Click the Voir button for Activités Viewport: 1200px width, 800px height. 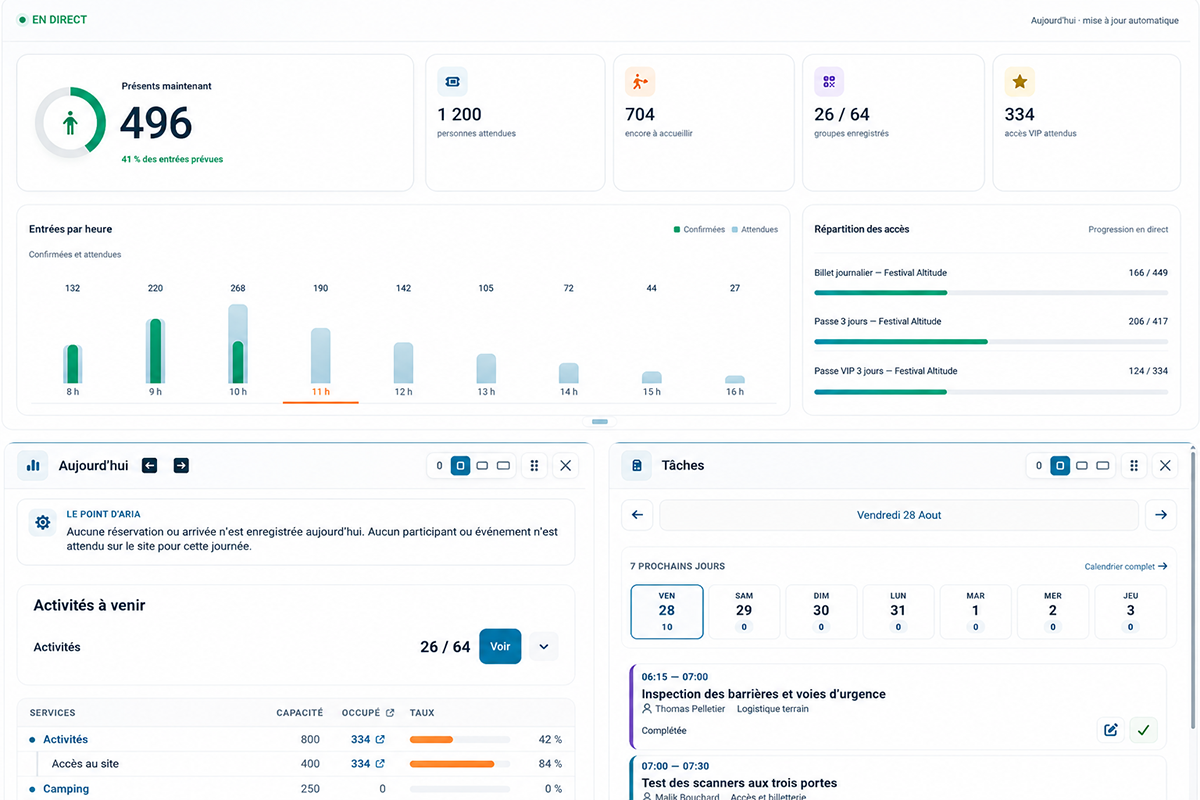coord(500,647)
